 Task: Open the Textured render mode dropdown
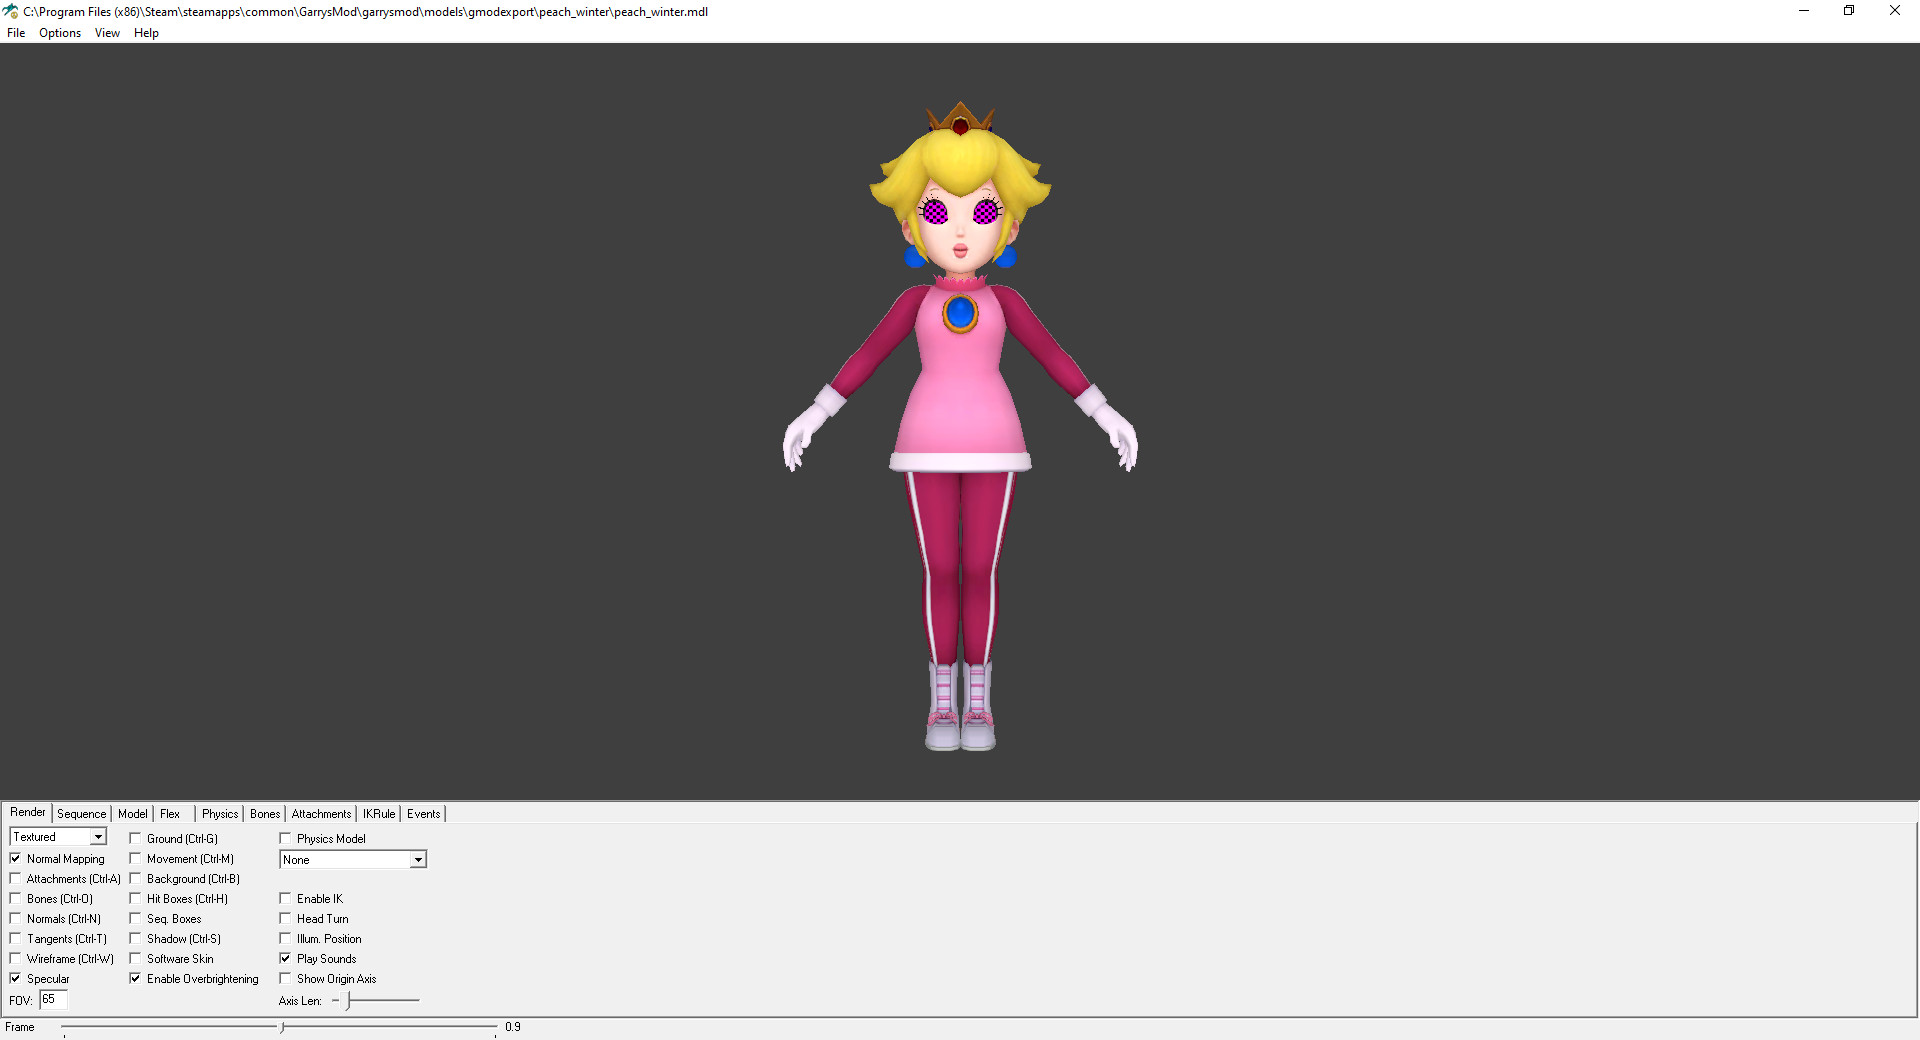coord(98,836)
